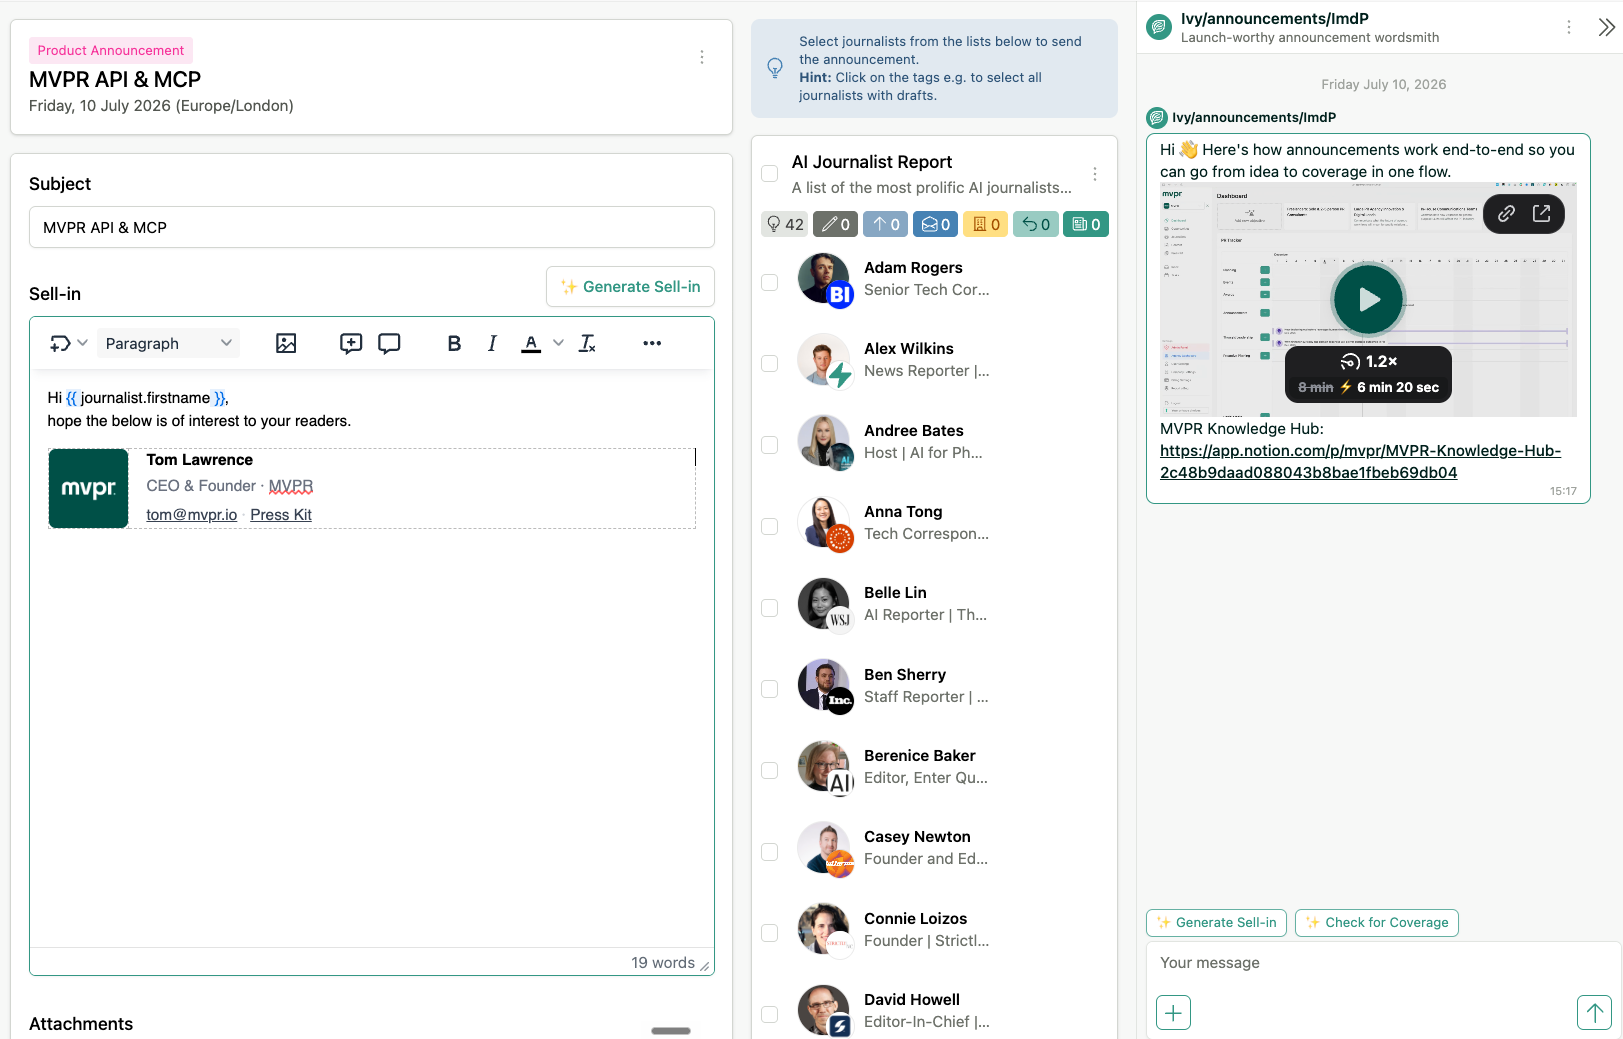This screenshot has height=1039, width=1623.
Task: Open the Press Kit link in signature
Action: [281, 515]
